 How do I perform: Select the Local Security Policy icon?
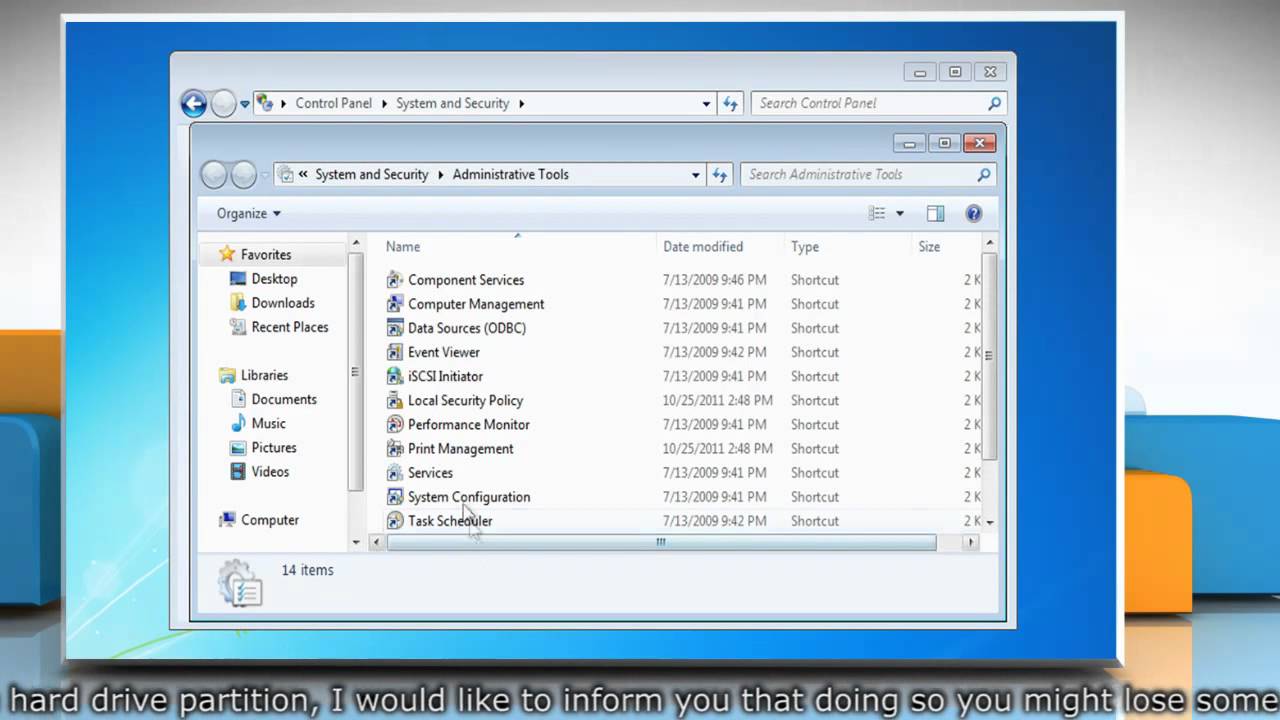point(395,400)
